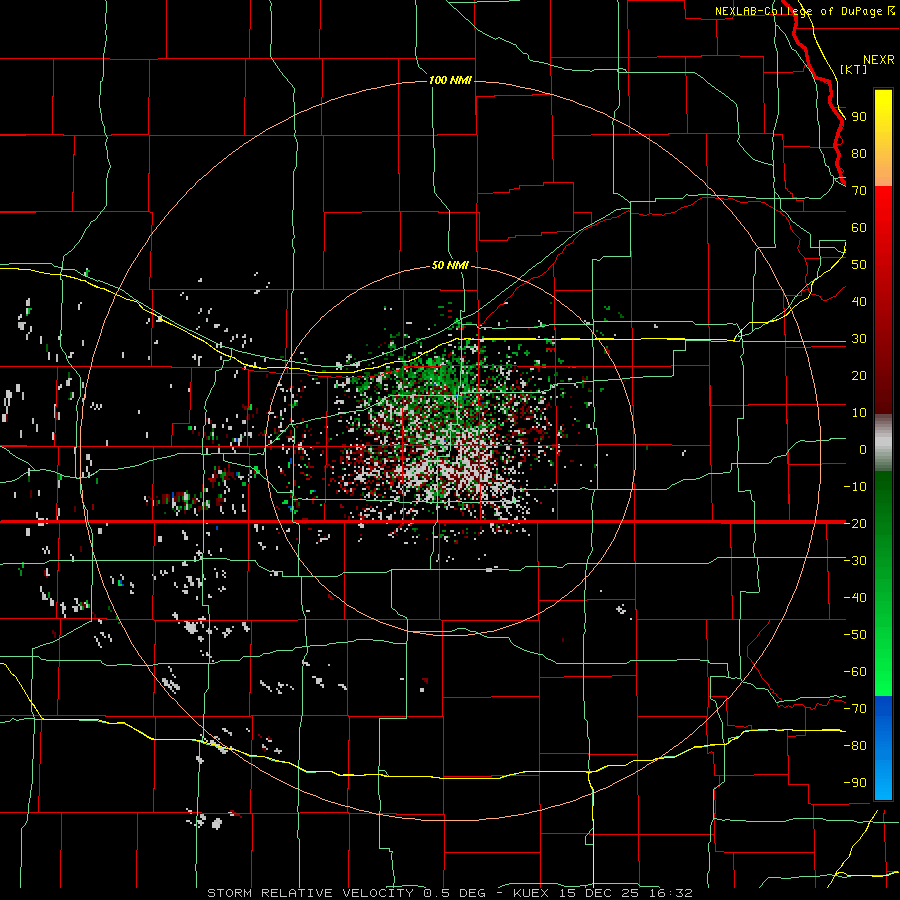This screenshot has width=900, height=900.
Task: Click the 100 NMI range ring label
Action: tap(450, 80)
